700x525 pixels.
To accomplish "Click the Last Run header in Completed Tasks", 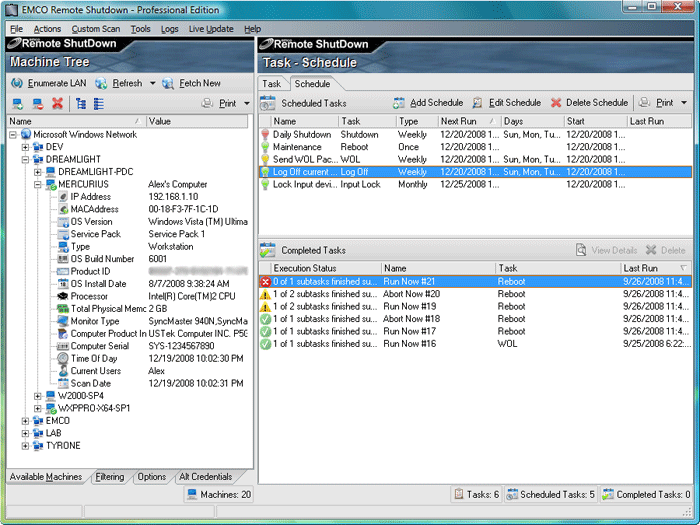I will click(x=655, y=268).
